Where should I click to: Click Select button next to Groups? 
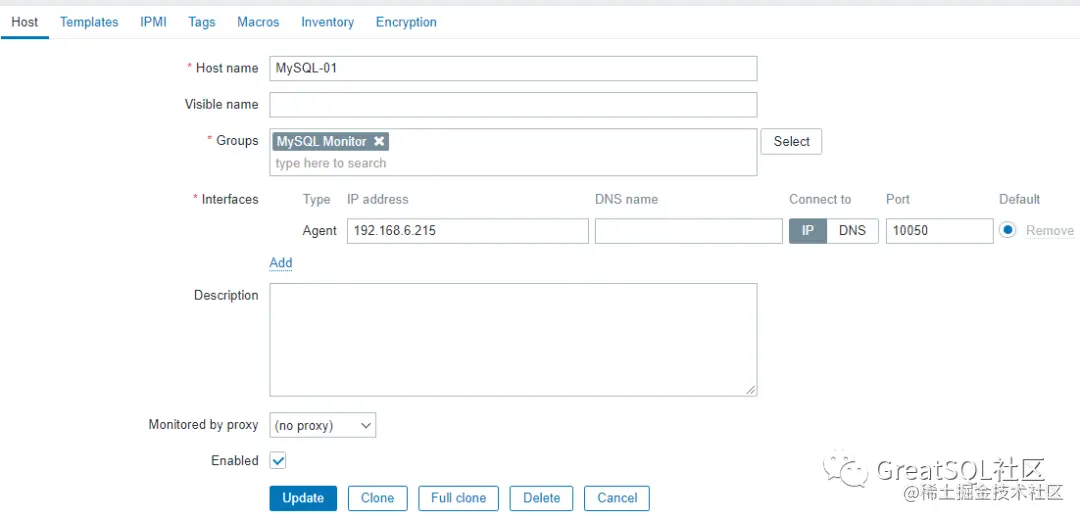pyautogui.click(x=791, y=141)
